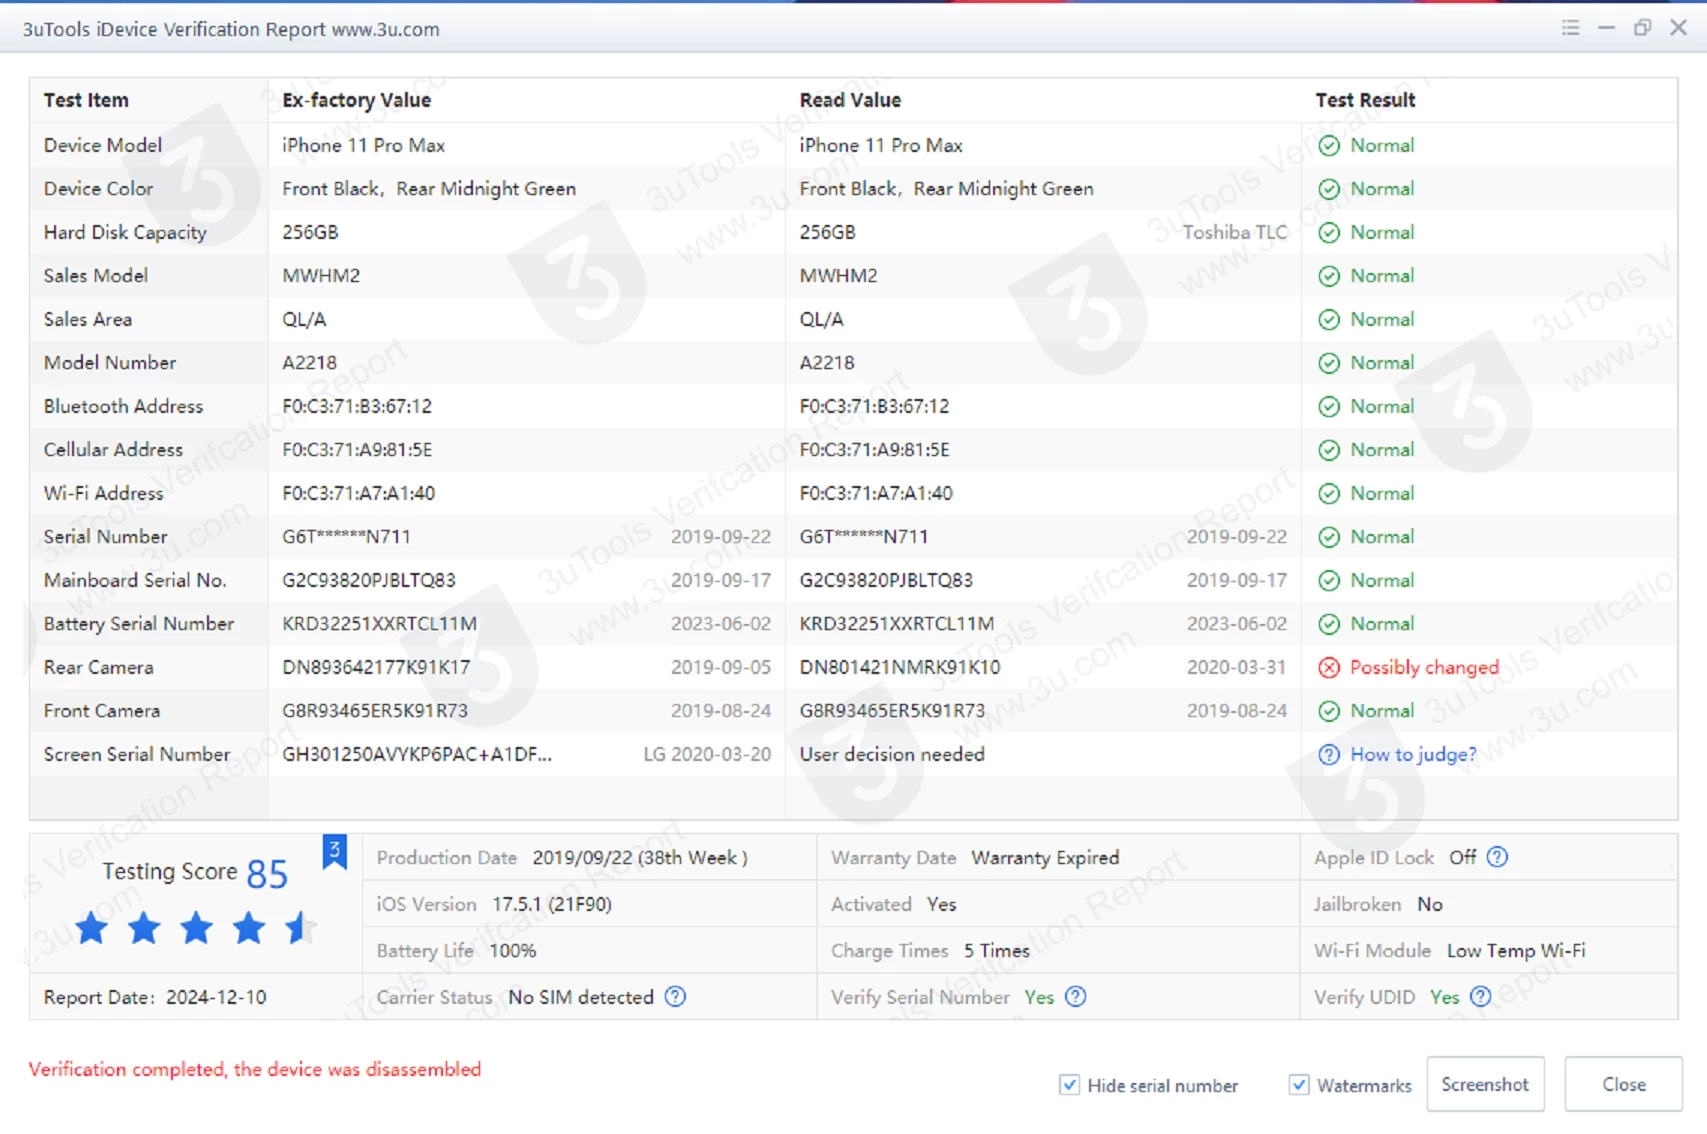Click the blue 3uTools bookmark badge
The width and height of the screenshot is (1707, 1134).
coord(334,851)
